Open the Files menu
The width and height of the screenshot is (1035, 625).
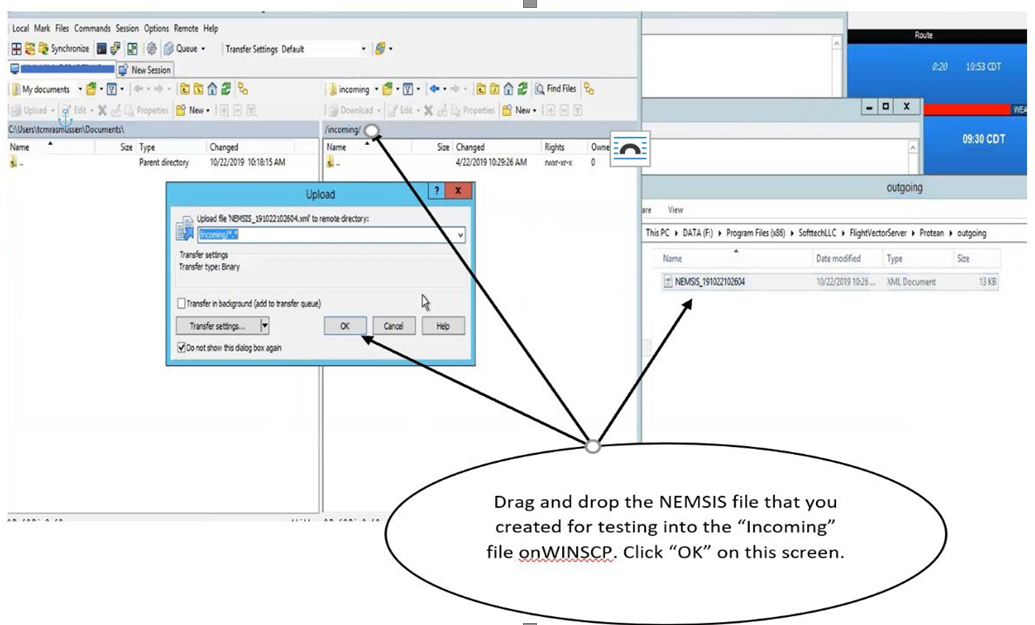coord(62,28)
